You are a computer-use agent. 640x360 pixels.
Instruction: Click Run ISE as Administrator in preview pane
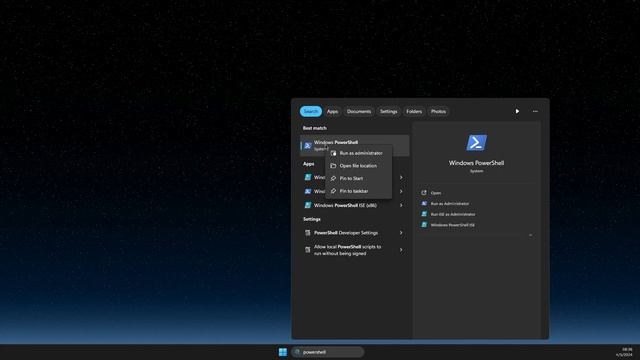pyautogui.click(x=453, y=214)
